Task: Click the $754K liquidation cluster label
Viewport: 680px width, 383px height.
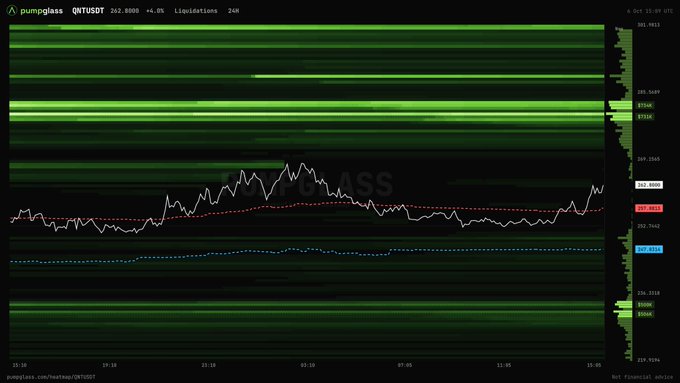Action: pyautogui.click(x=645, y=105)
